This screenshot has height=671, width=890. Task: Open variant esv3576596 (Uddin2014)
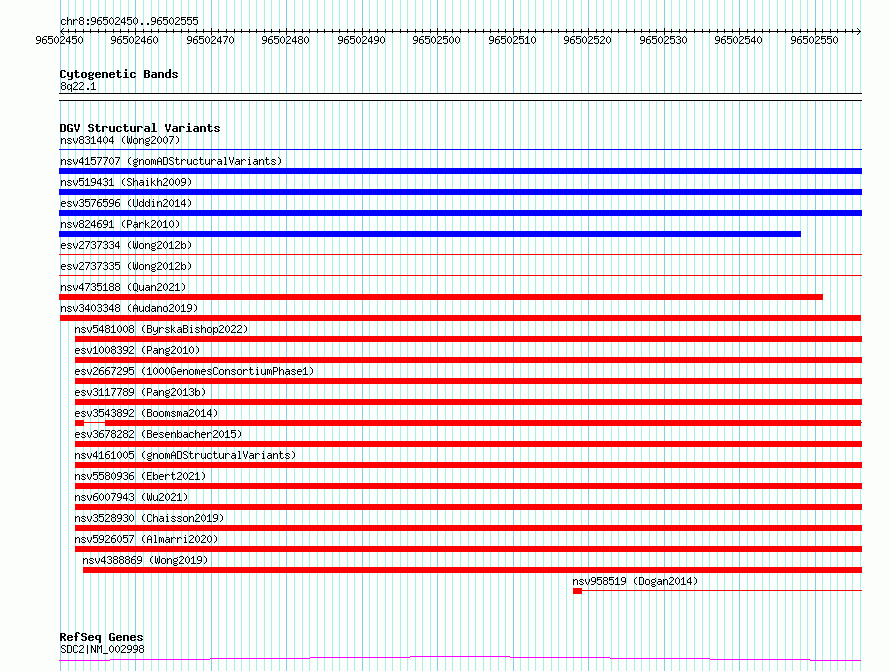tap(126, 203)
